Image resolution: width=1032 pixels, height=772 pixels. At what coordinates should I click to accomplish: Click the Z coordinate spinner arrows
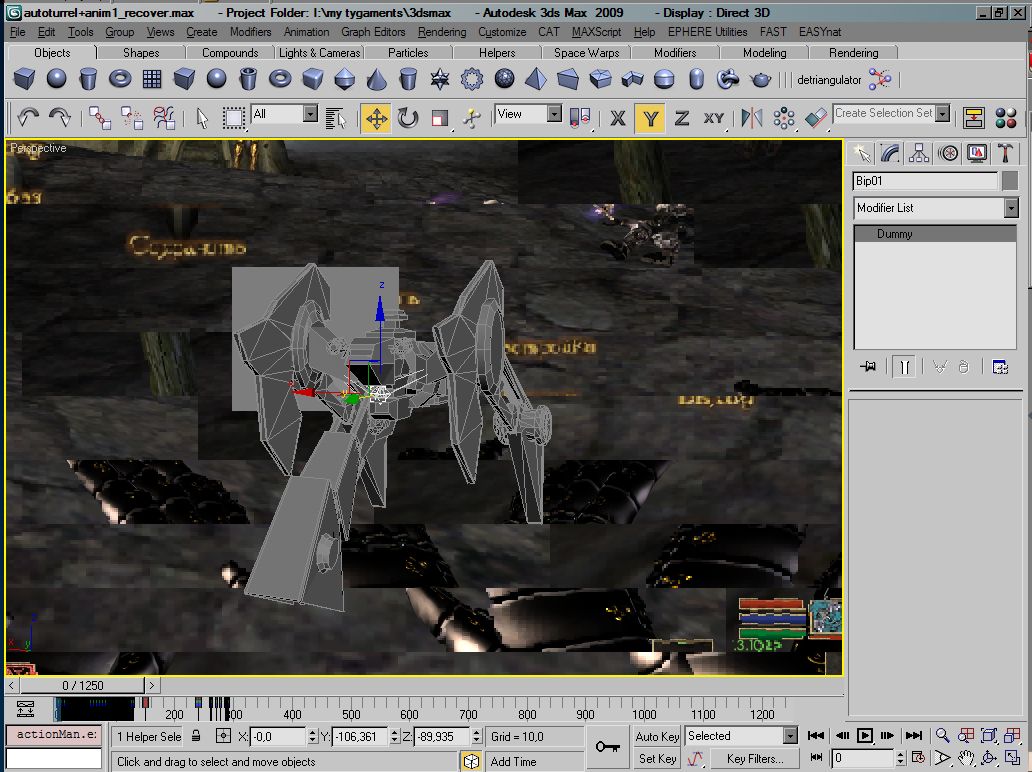pos(477,736)
